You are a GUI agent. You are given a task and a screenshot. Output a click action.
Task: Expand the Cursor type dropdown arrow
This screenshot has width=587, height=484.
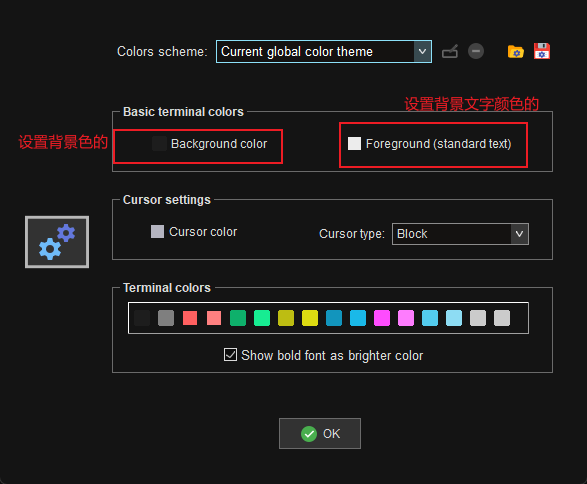pyautogui.click(x=519, y=234)
